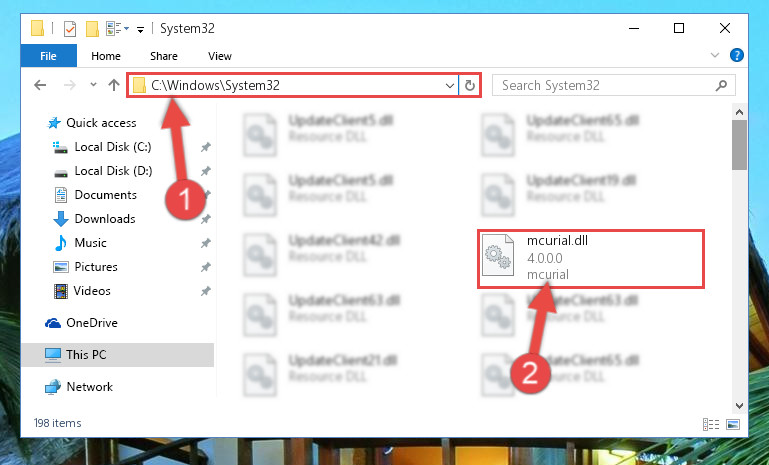The height and width of the screenshot is (465, 769).
Task: Refresh the System32 folder view
Action: coord(469,86)
